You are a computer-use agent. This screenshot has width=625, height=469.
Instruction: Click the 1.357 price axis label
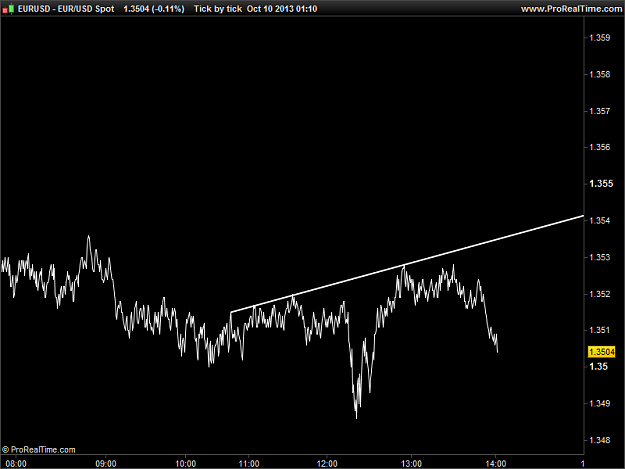pos(599,111)
